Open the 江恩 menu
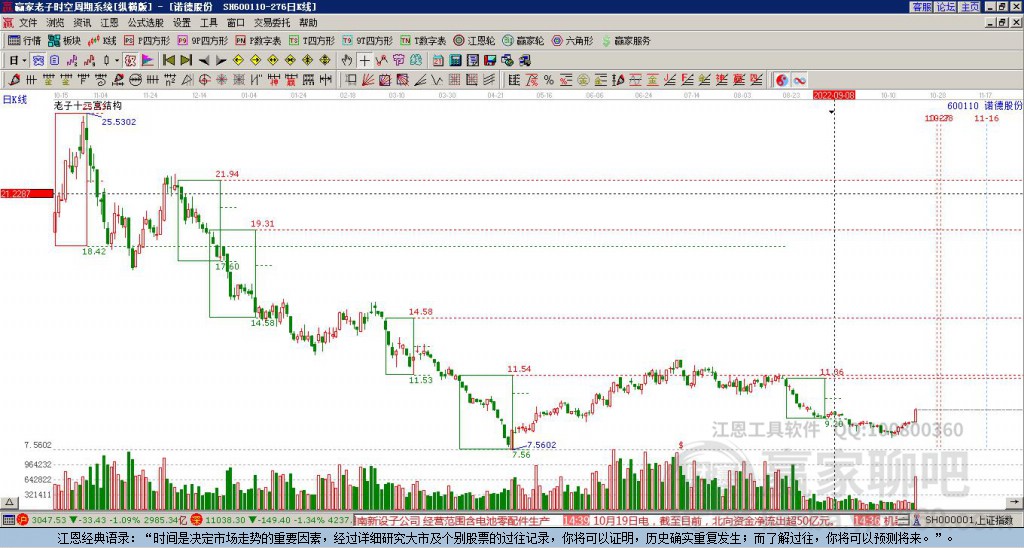The image size is (1024, 548). coord(109,23)
